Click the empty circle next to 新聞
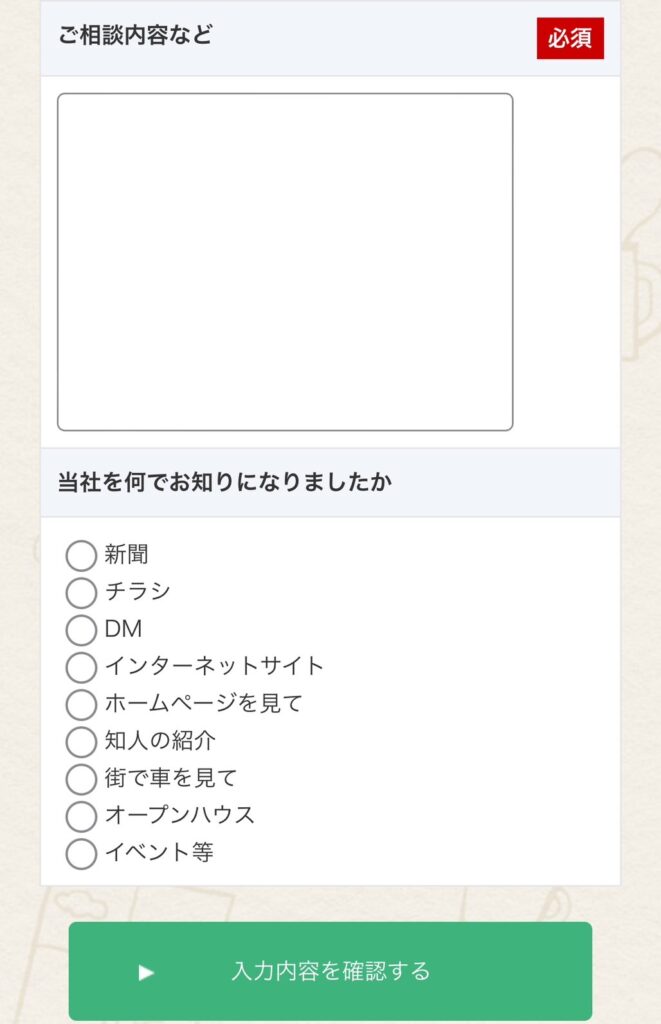The width and height of the screenshot is (661, 1024). click(x=80, y=556)
